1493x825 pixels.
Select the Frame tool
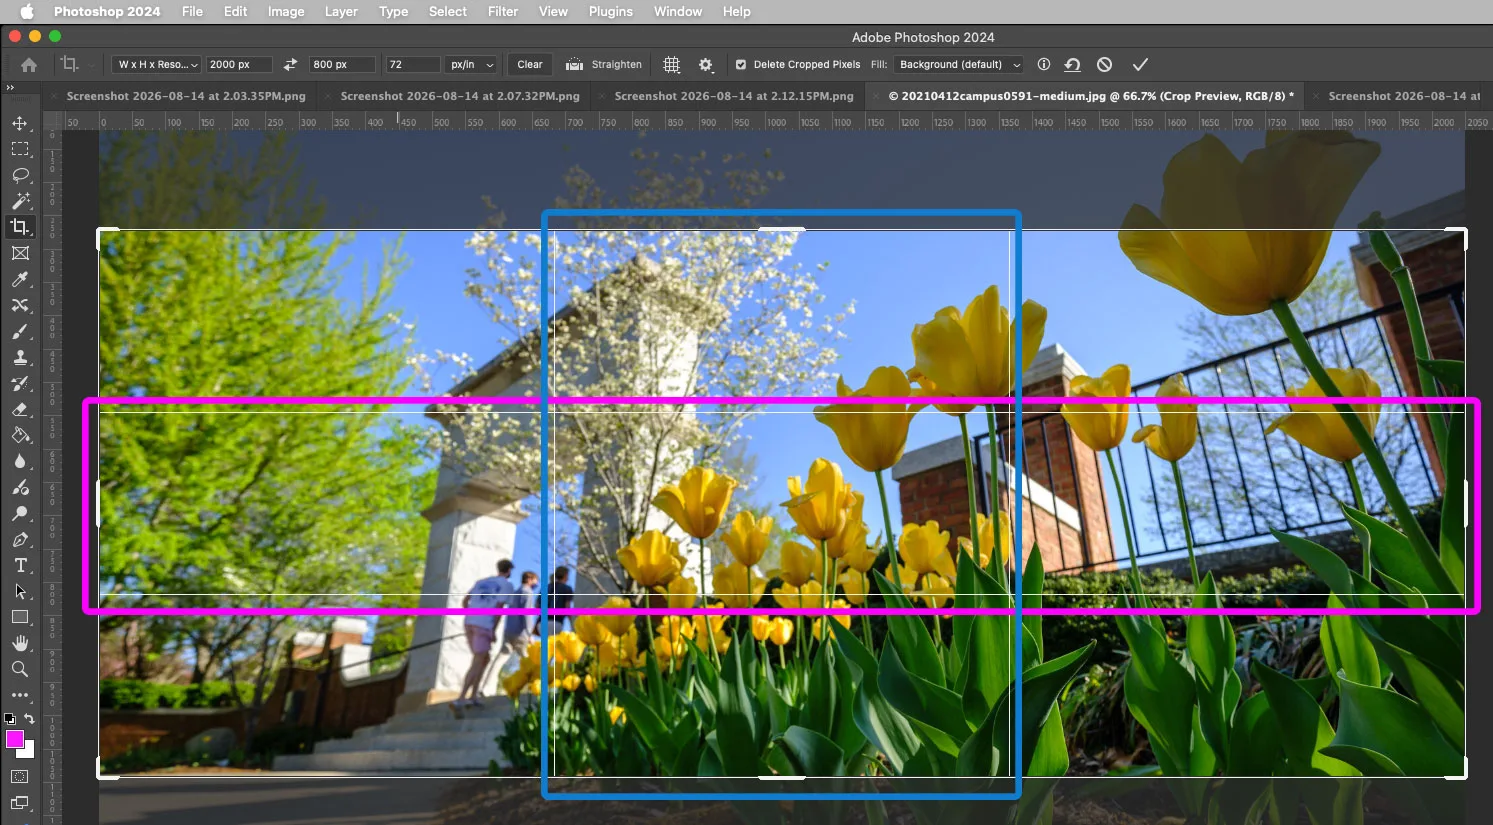pos(20,253)
